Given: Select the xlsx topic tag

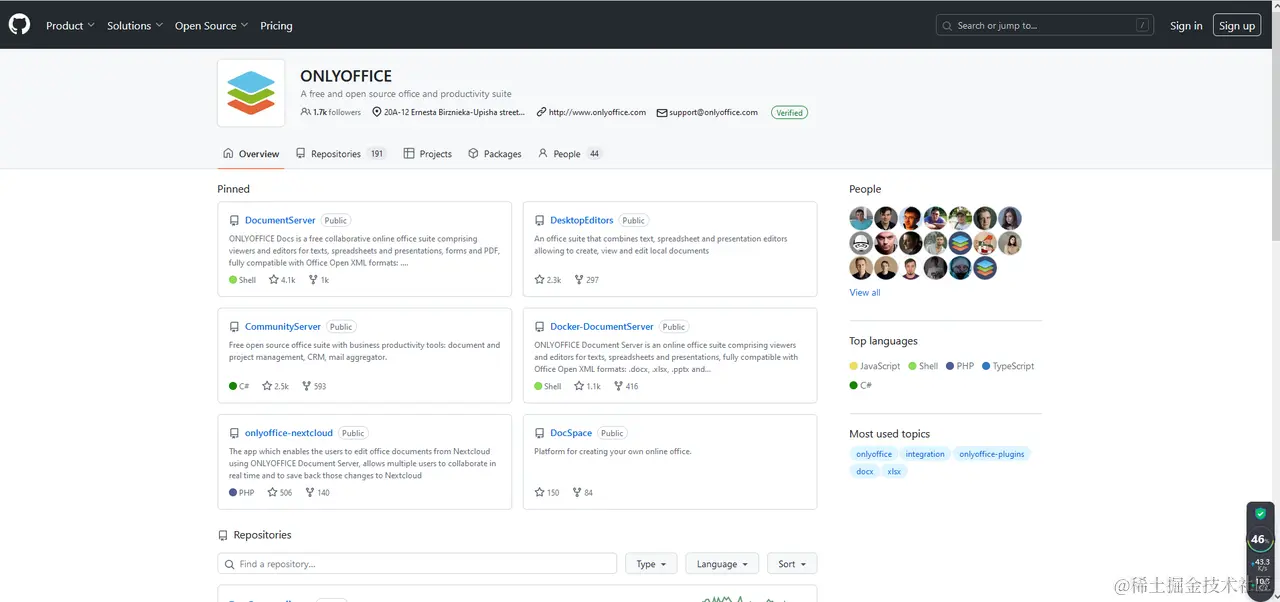Looking at the screenshot, I should [894, 471].
